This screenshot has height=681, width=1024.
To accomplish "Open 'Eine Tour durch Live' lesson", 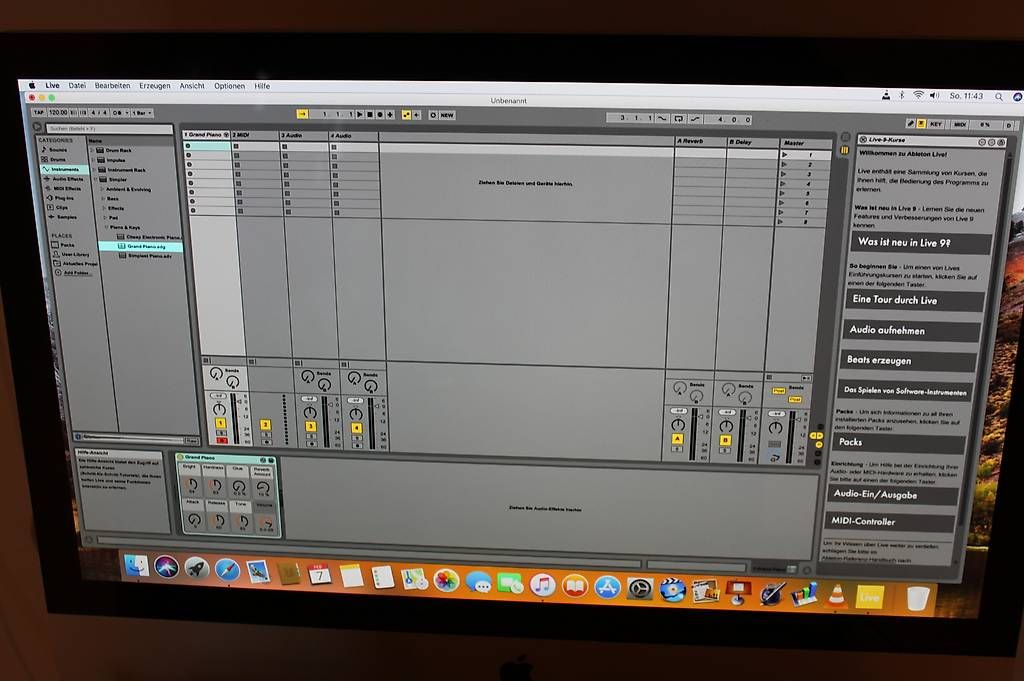I will [x=916, y=300].
